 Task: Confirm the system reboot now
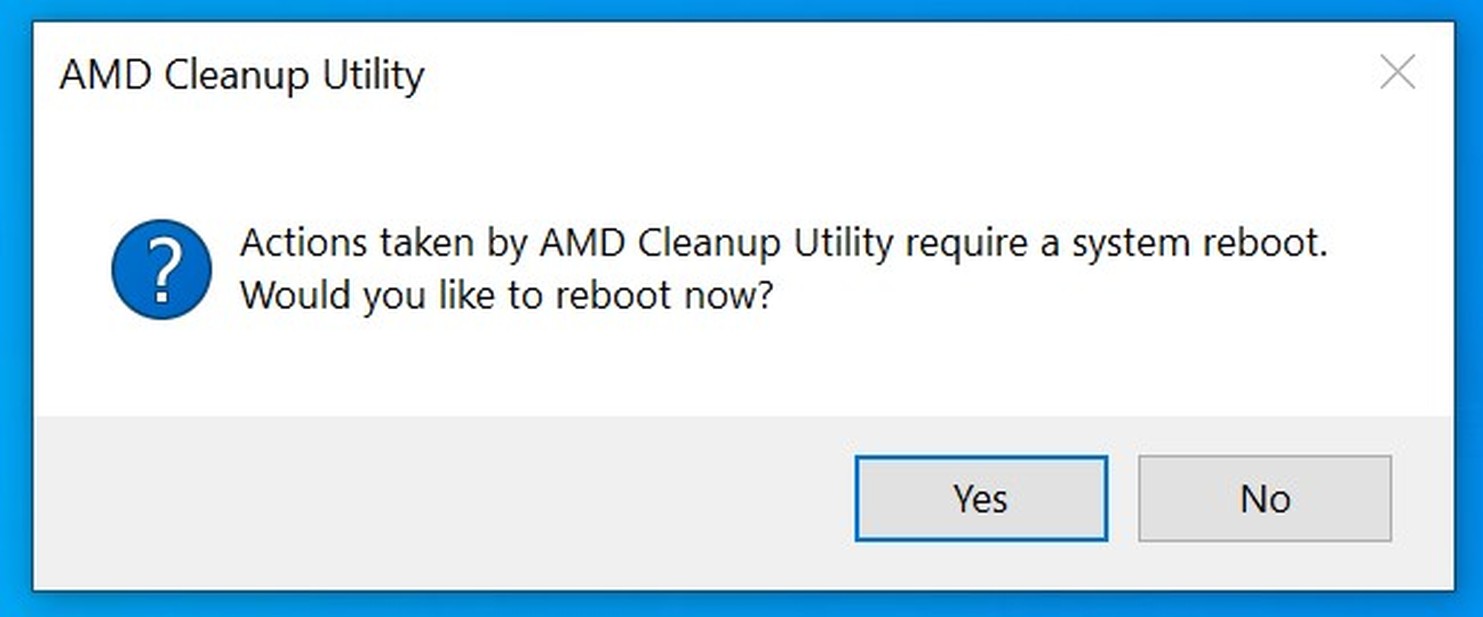click(x=980, y=498)
